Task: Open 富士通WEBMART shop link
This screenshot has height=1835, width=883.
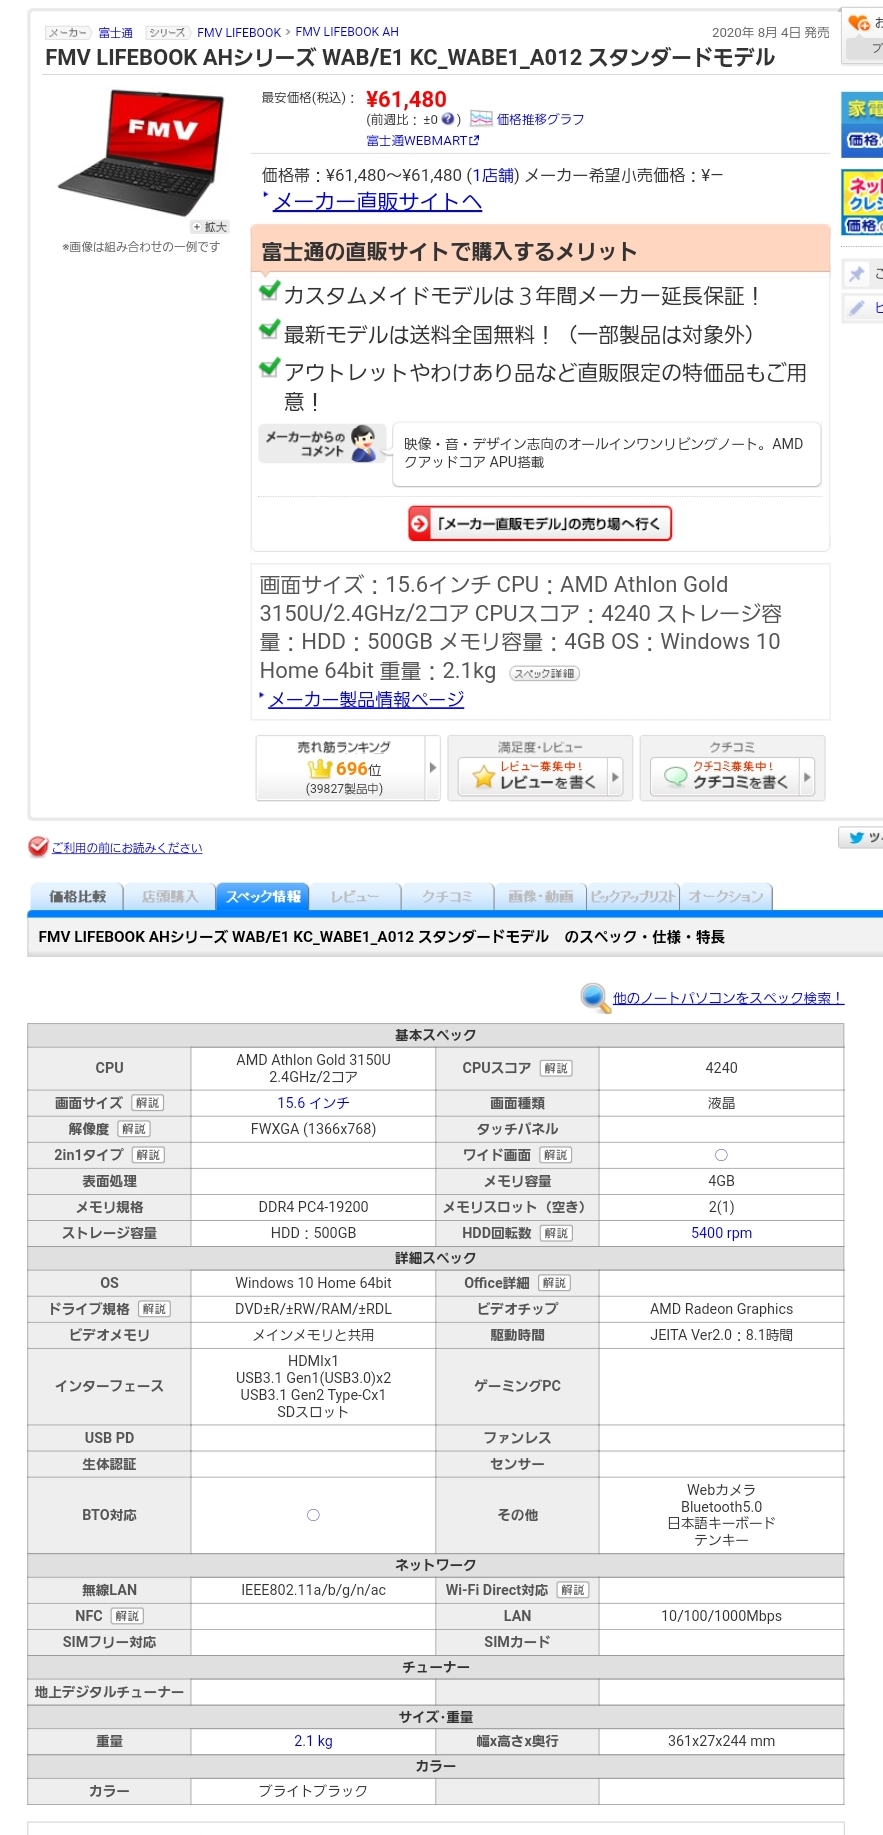Action: coord(417,141)
